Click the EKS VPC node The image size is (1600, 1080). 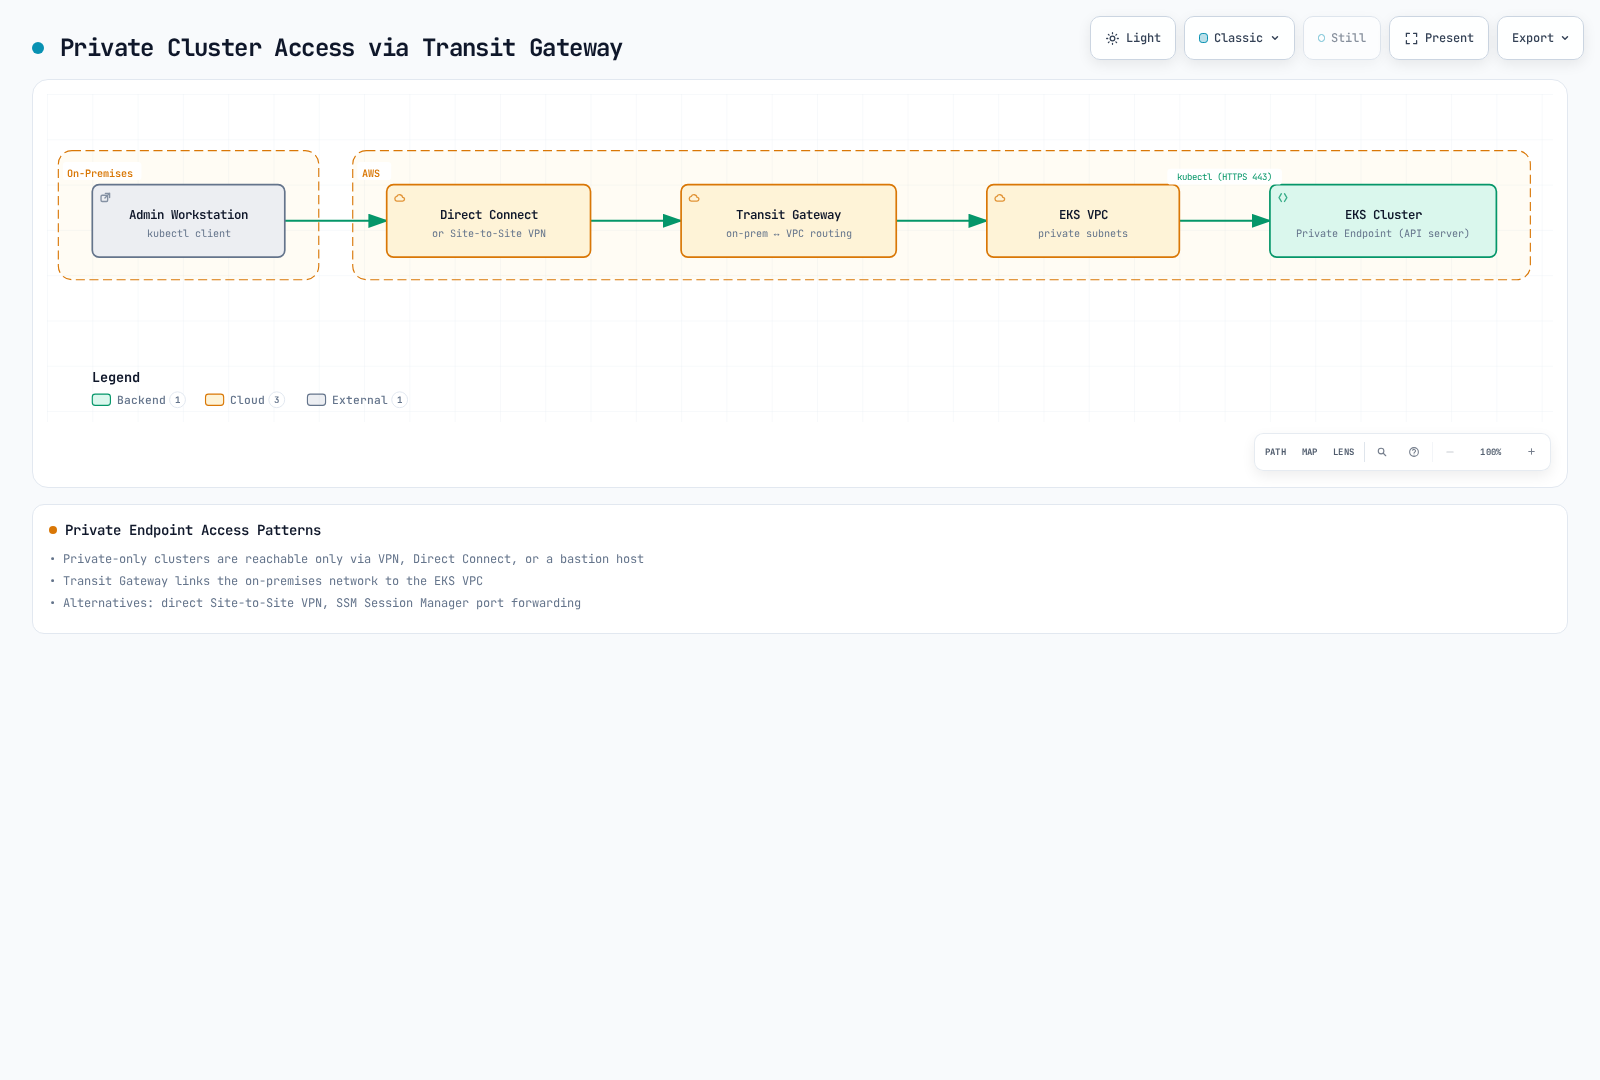pyautogui.click(x=1083, y=221)
